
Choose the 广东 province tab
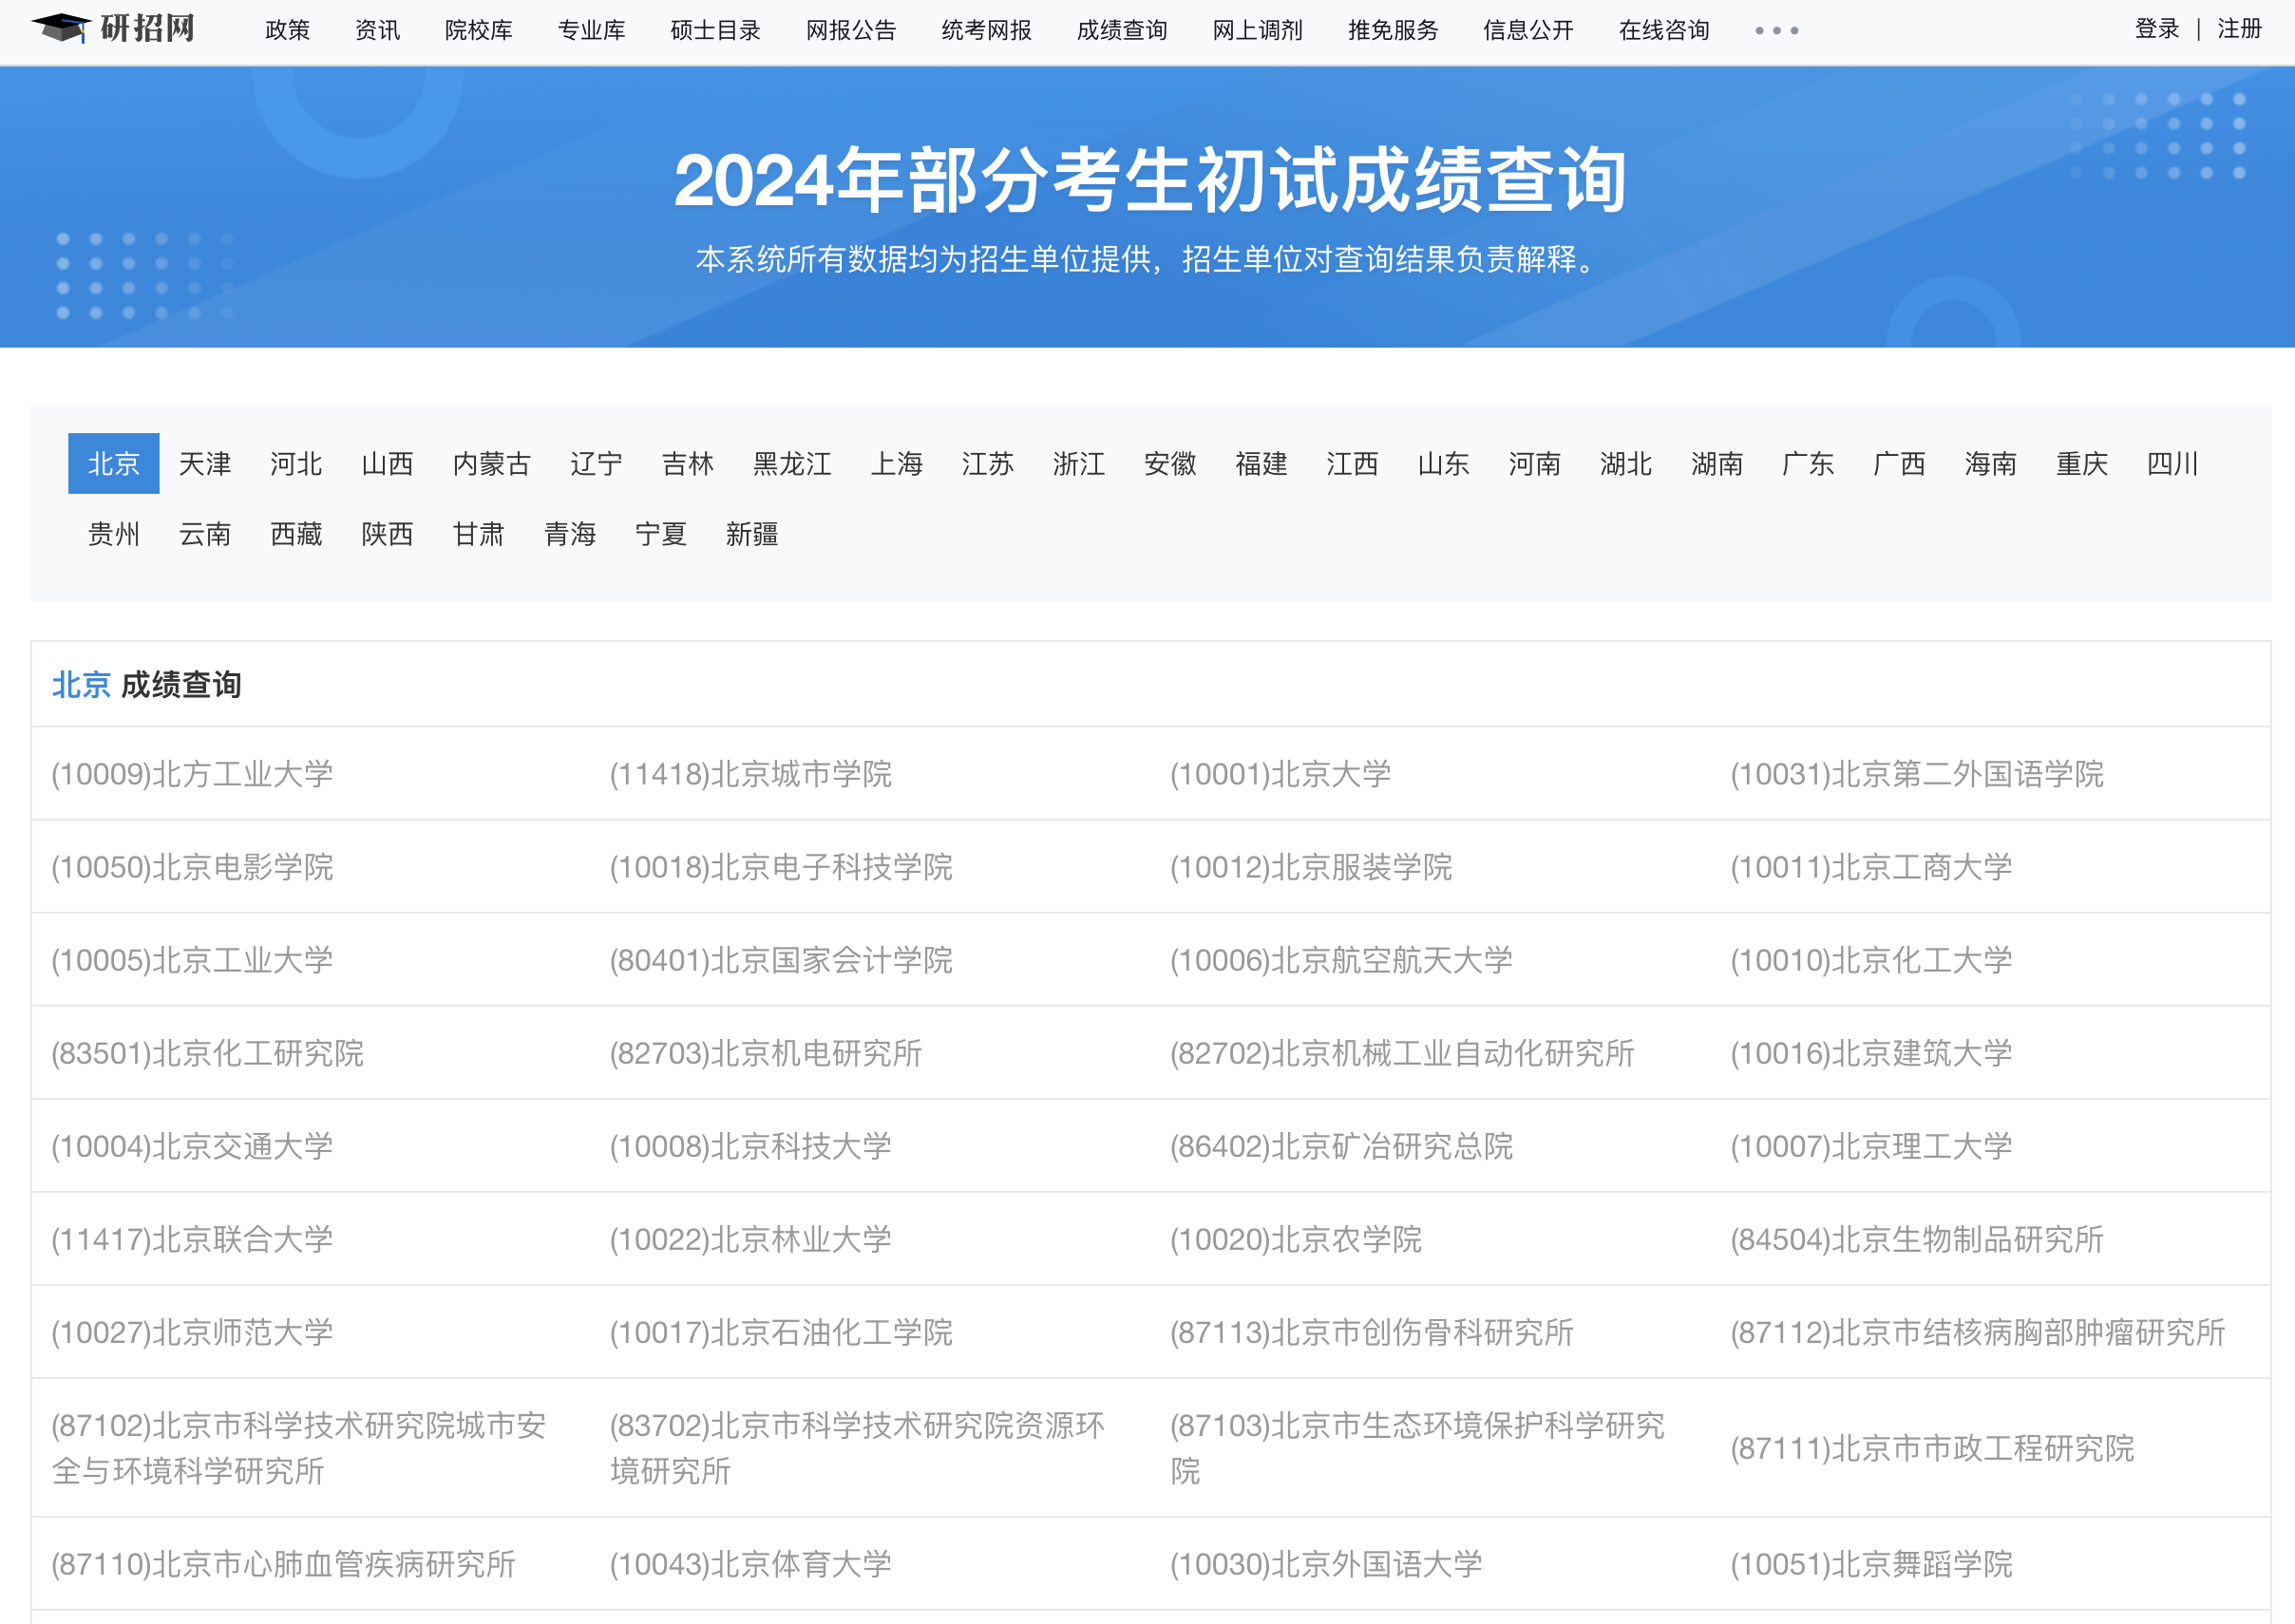coord(1807,463)
